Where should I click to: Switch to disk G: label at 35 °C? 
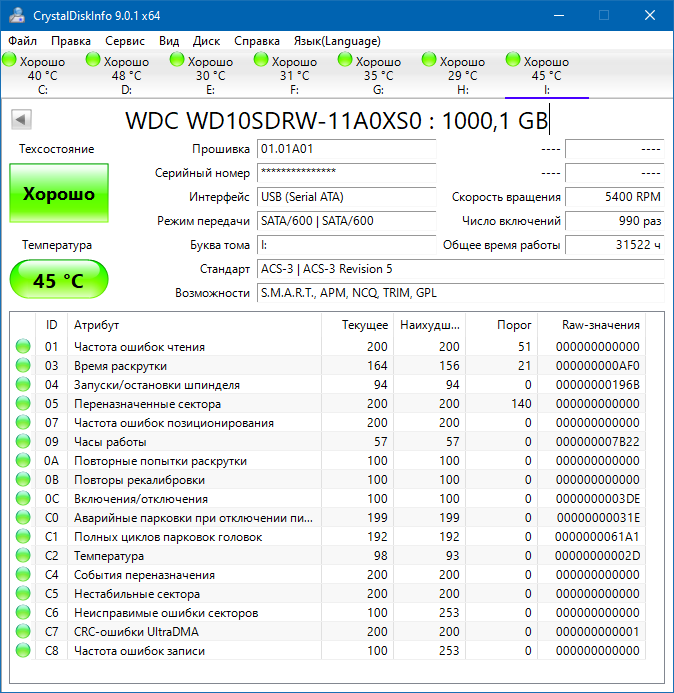(378, 76)
